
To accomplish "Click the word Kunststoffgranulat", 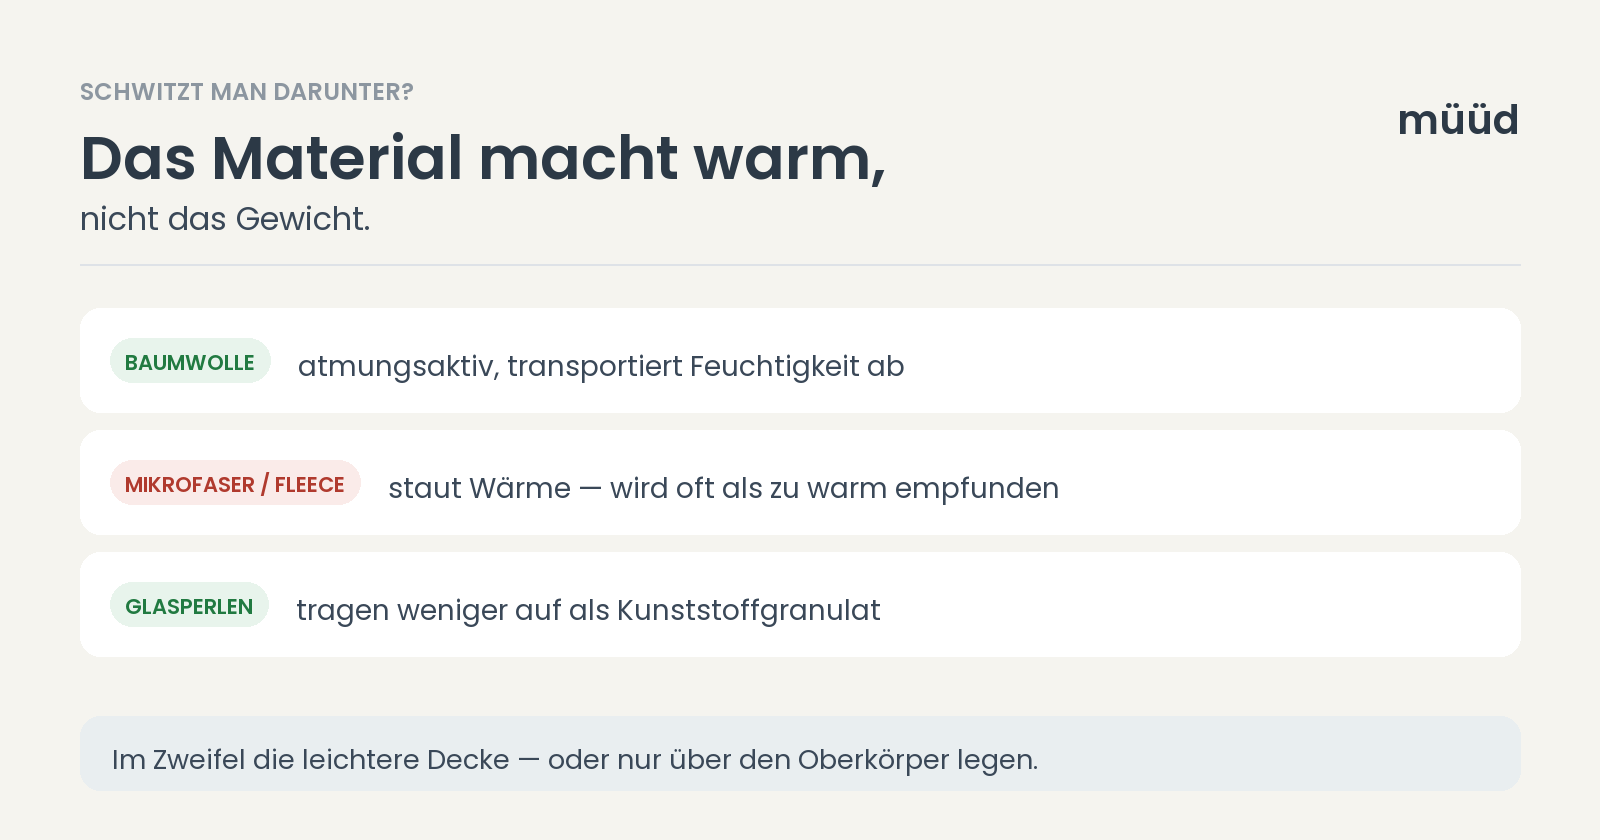I will [749, 610].
